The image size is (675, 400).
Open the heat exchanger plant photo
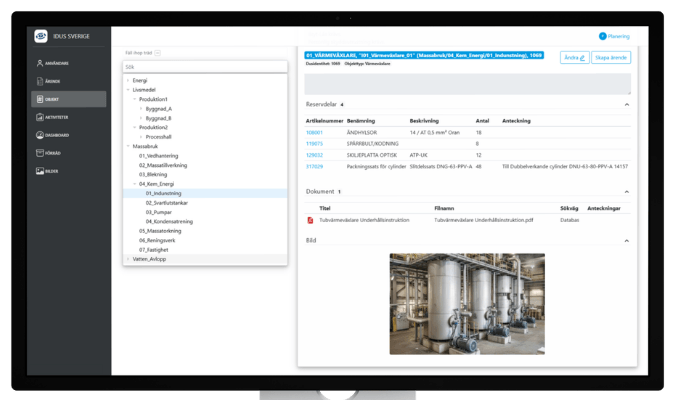[x=467, y=304]
